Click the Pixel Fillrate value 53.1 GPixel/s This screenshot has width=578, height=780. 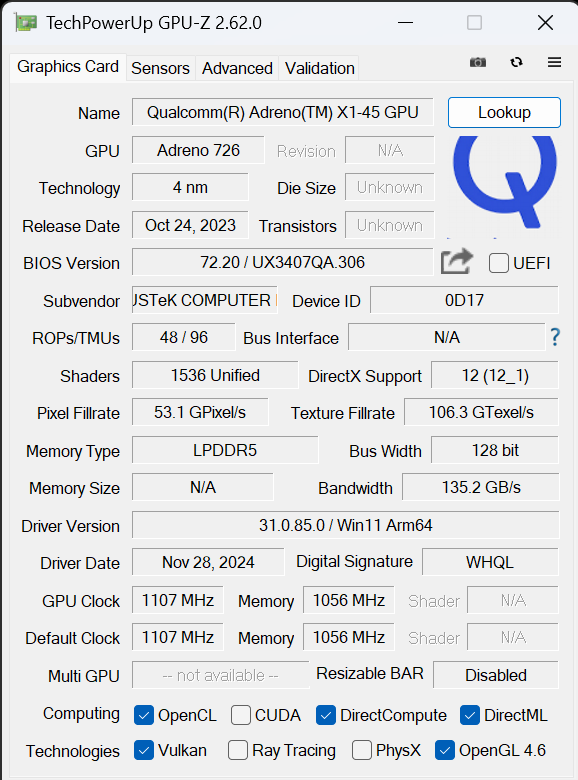[200, 412]
